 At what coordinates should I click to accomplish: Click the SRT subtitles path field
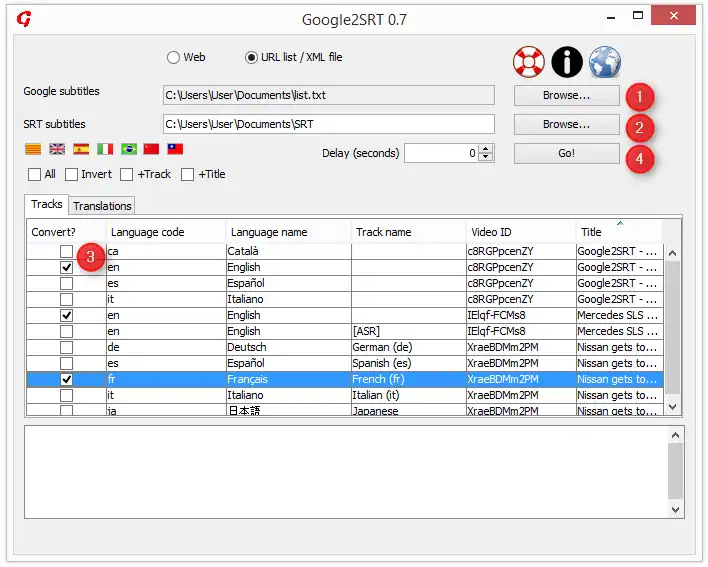click(x=329, y=124)
